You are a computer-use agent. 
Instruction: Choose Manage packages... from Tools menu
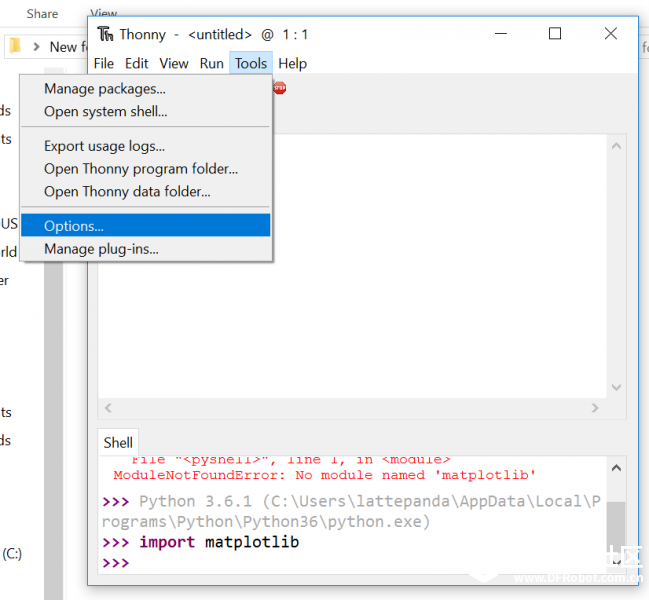coord(146,89)
